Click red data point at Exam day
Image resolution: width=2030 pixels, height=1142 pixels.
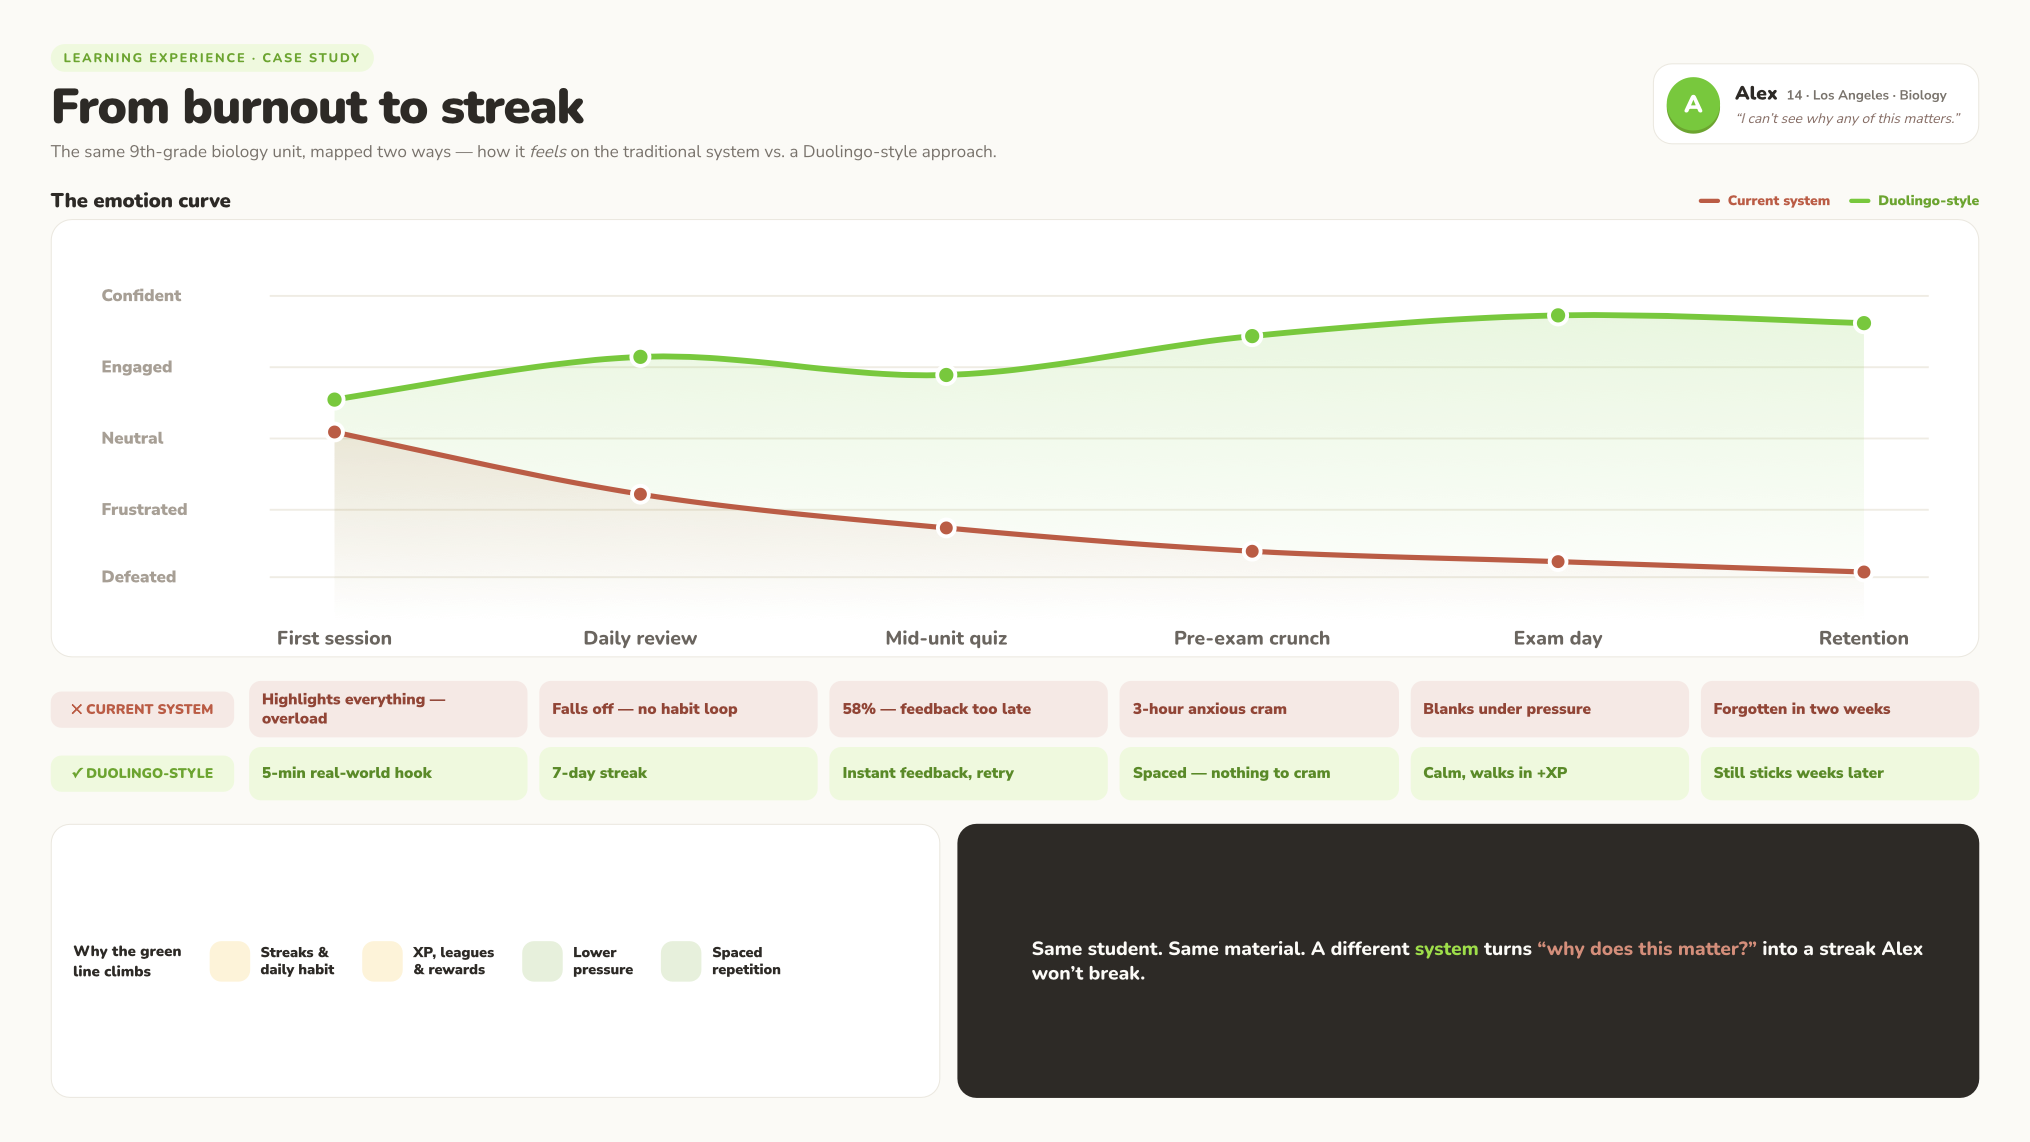tap(1558, 562)
